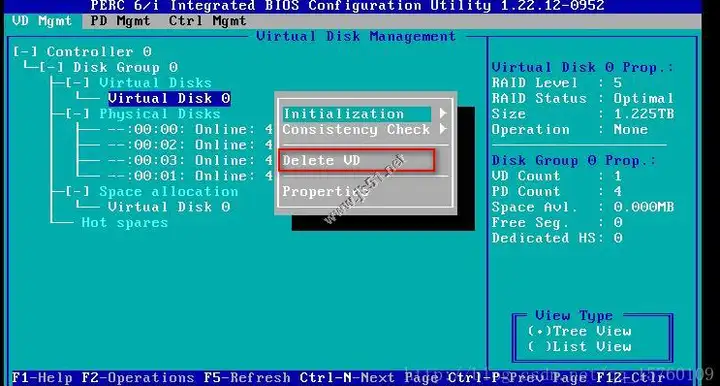Select physical disk 00:00 row
This screenshot has width=720, height=386.
point(190,129)
